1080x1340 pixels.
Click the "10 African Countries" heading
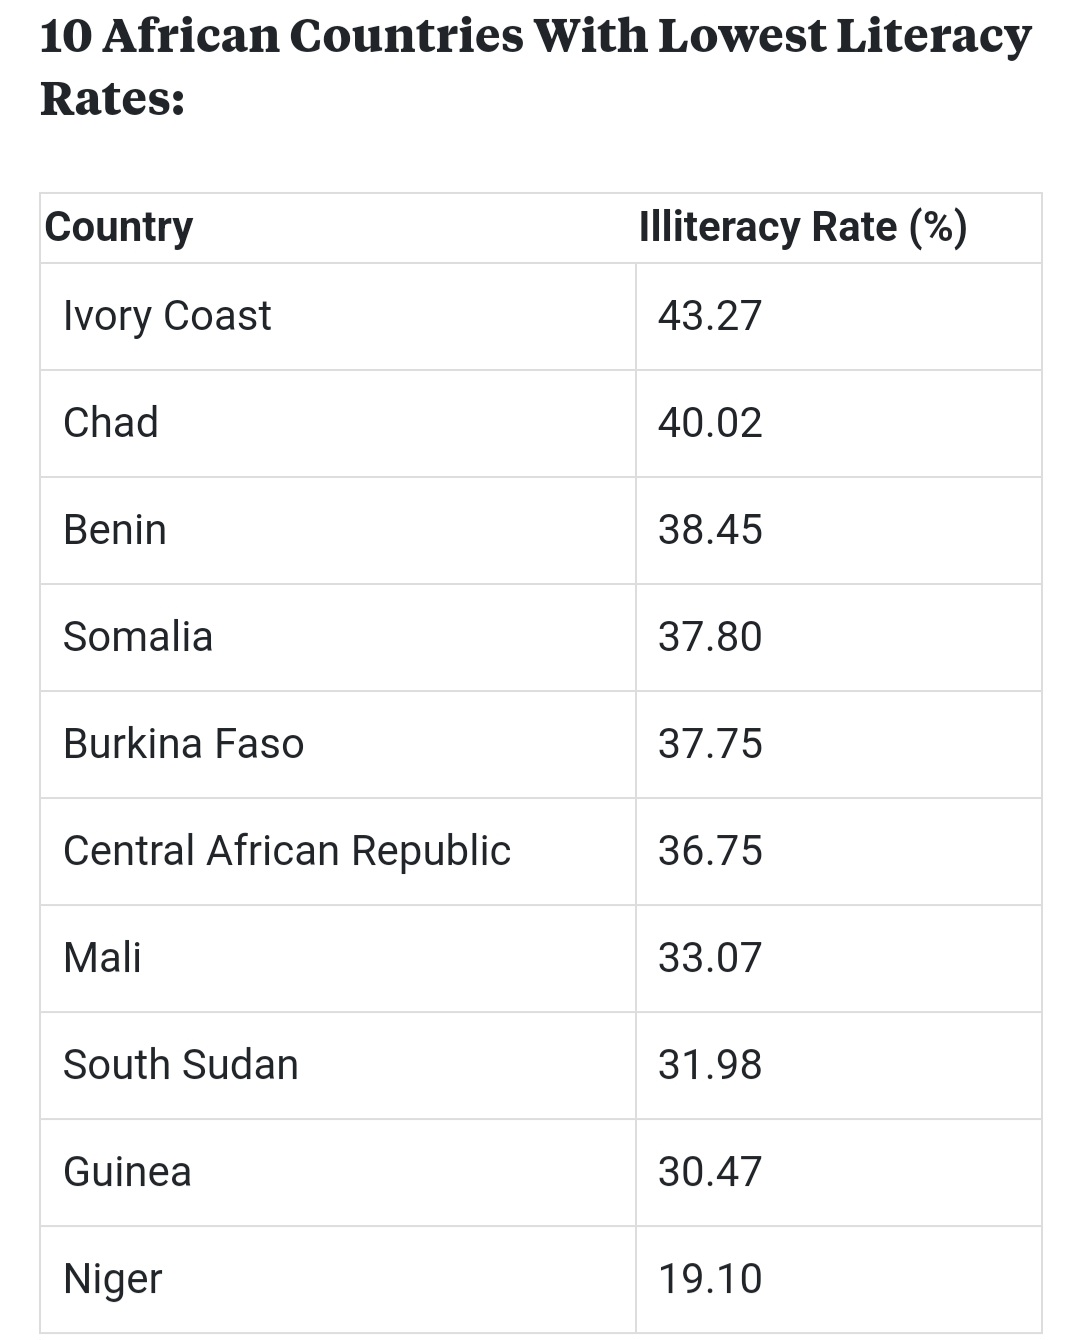tap(535, 66)
